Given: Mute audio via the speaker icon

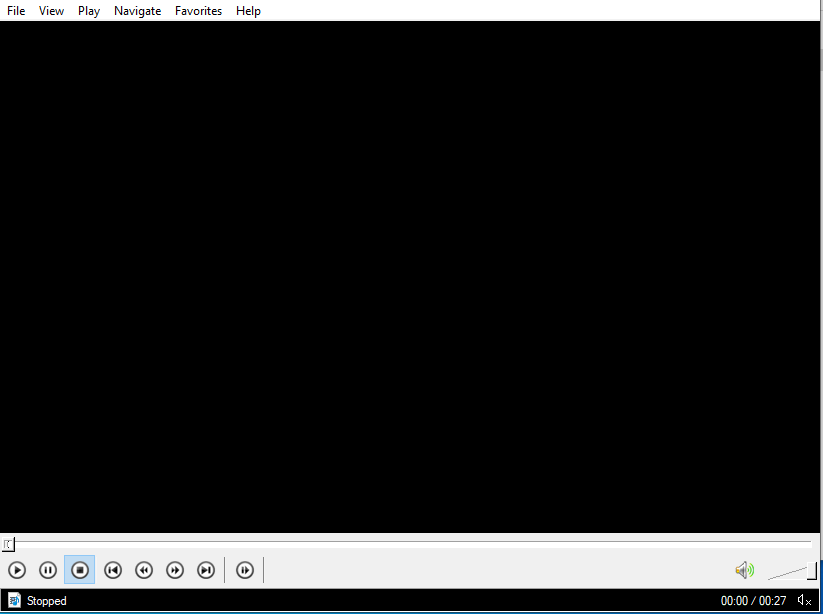Looking at the screenshot, I should coord(744,570).
